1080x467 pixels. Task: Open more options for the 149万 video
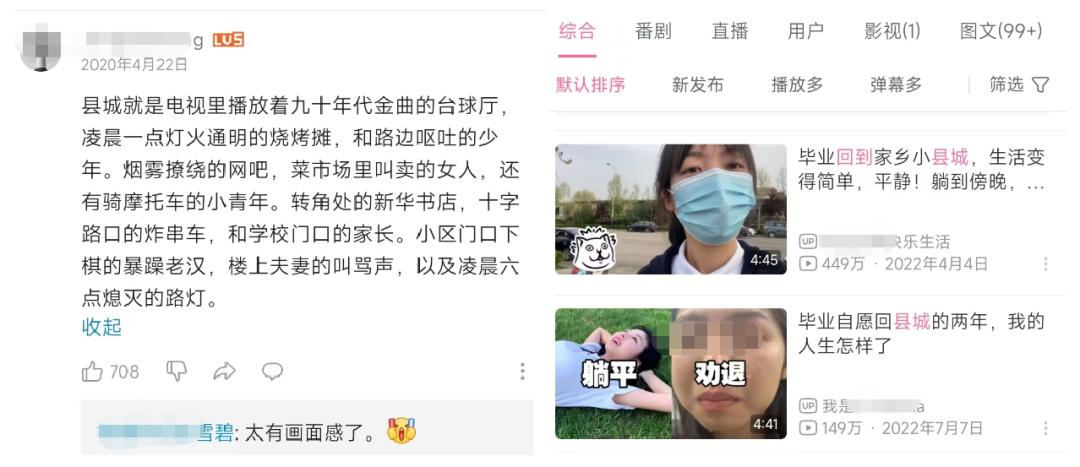tap(1046, 428)
